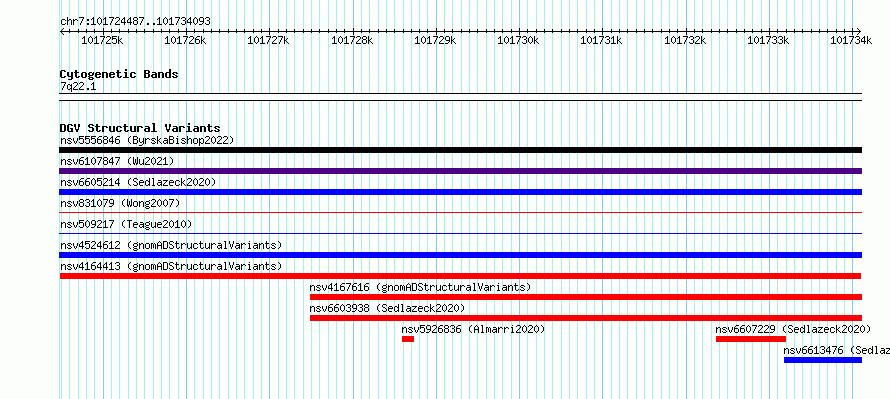The height and width of the screenshot is (399, 890).
Task: Click the 101733k ruler position
Action: pos(769,40)
